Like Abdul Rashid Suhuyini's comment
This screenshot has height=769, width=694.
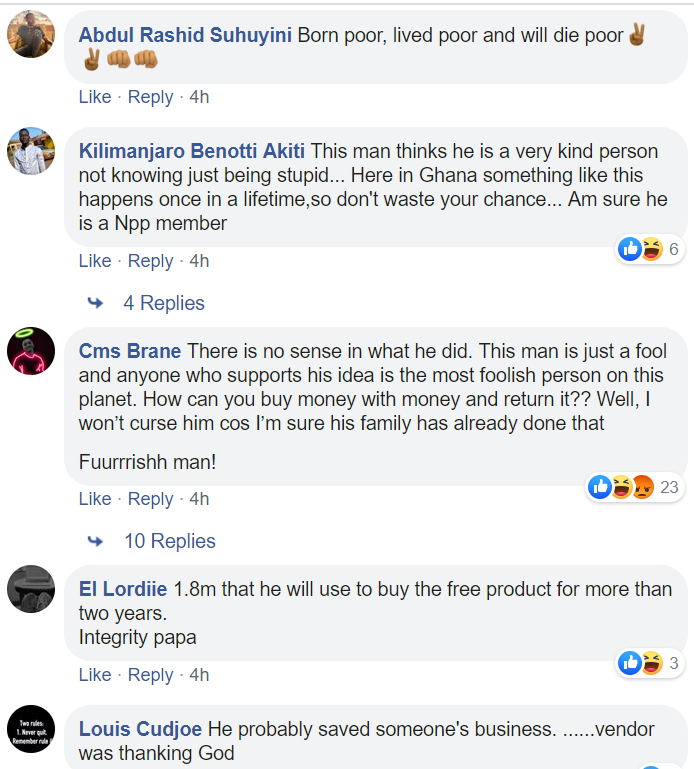click(x=95, y=97)
